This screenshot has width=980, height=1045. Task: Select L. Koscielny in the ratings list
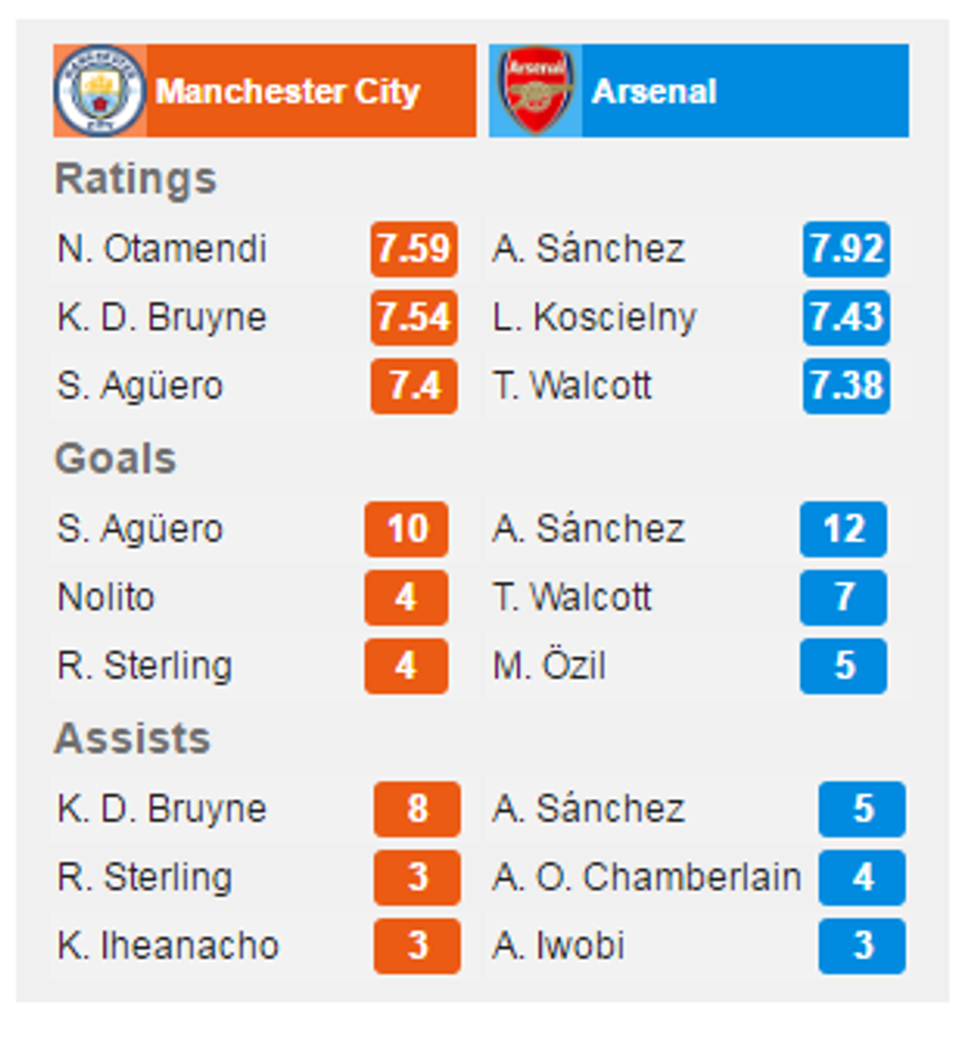click(594, 318)
